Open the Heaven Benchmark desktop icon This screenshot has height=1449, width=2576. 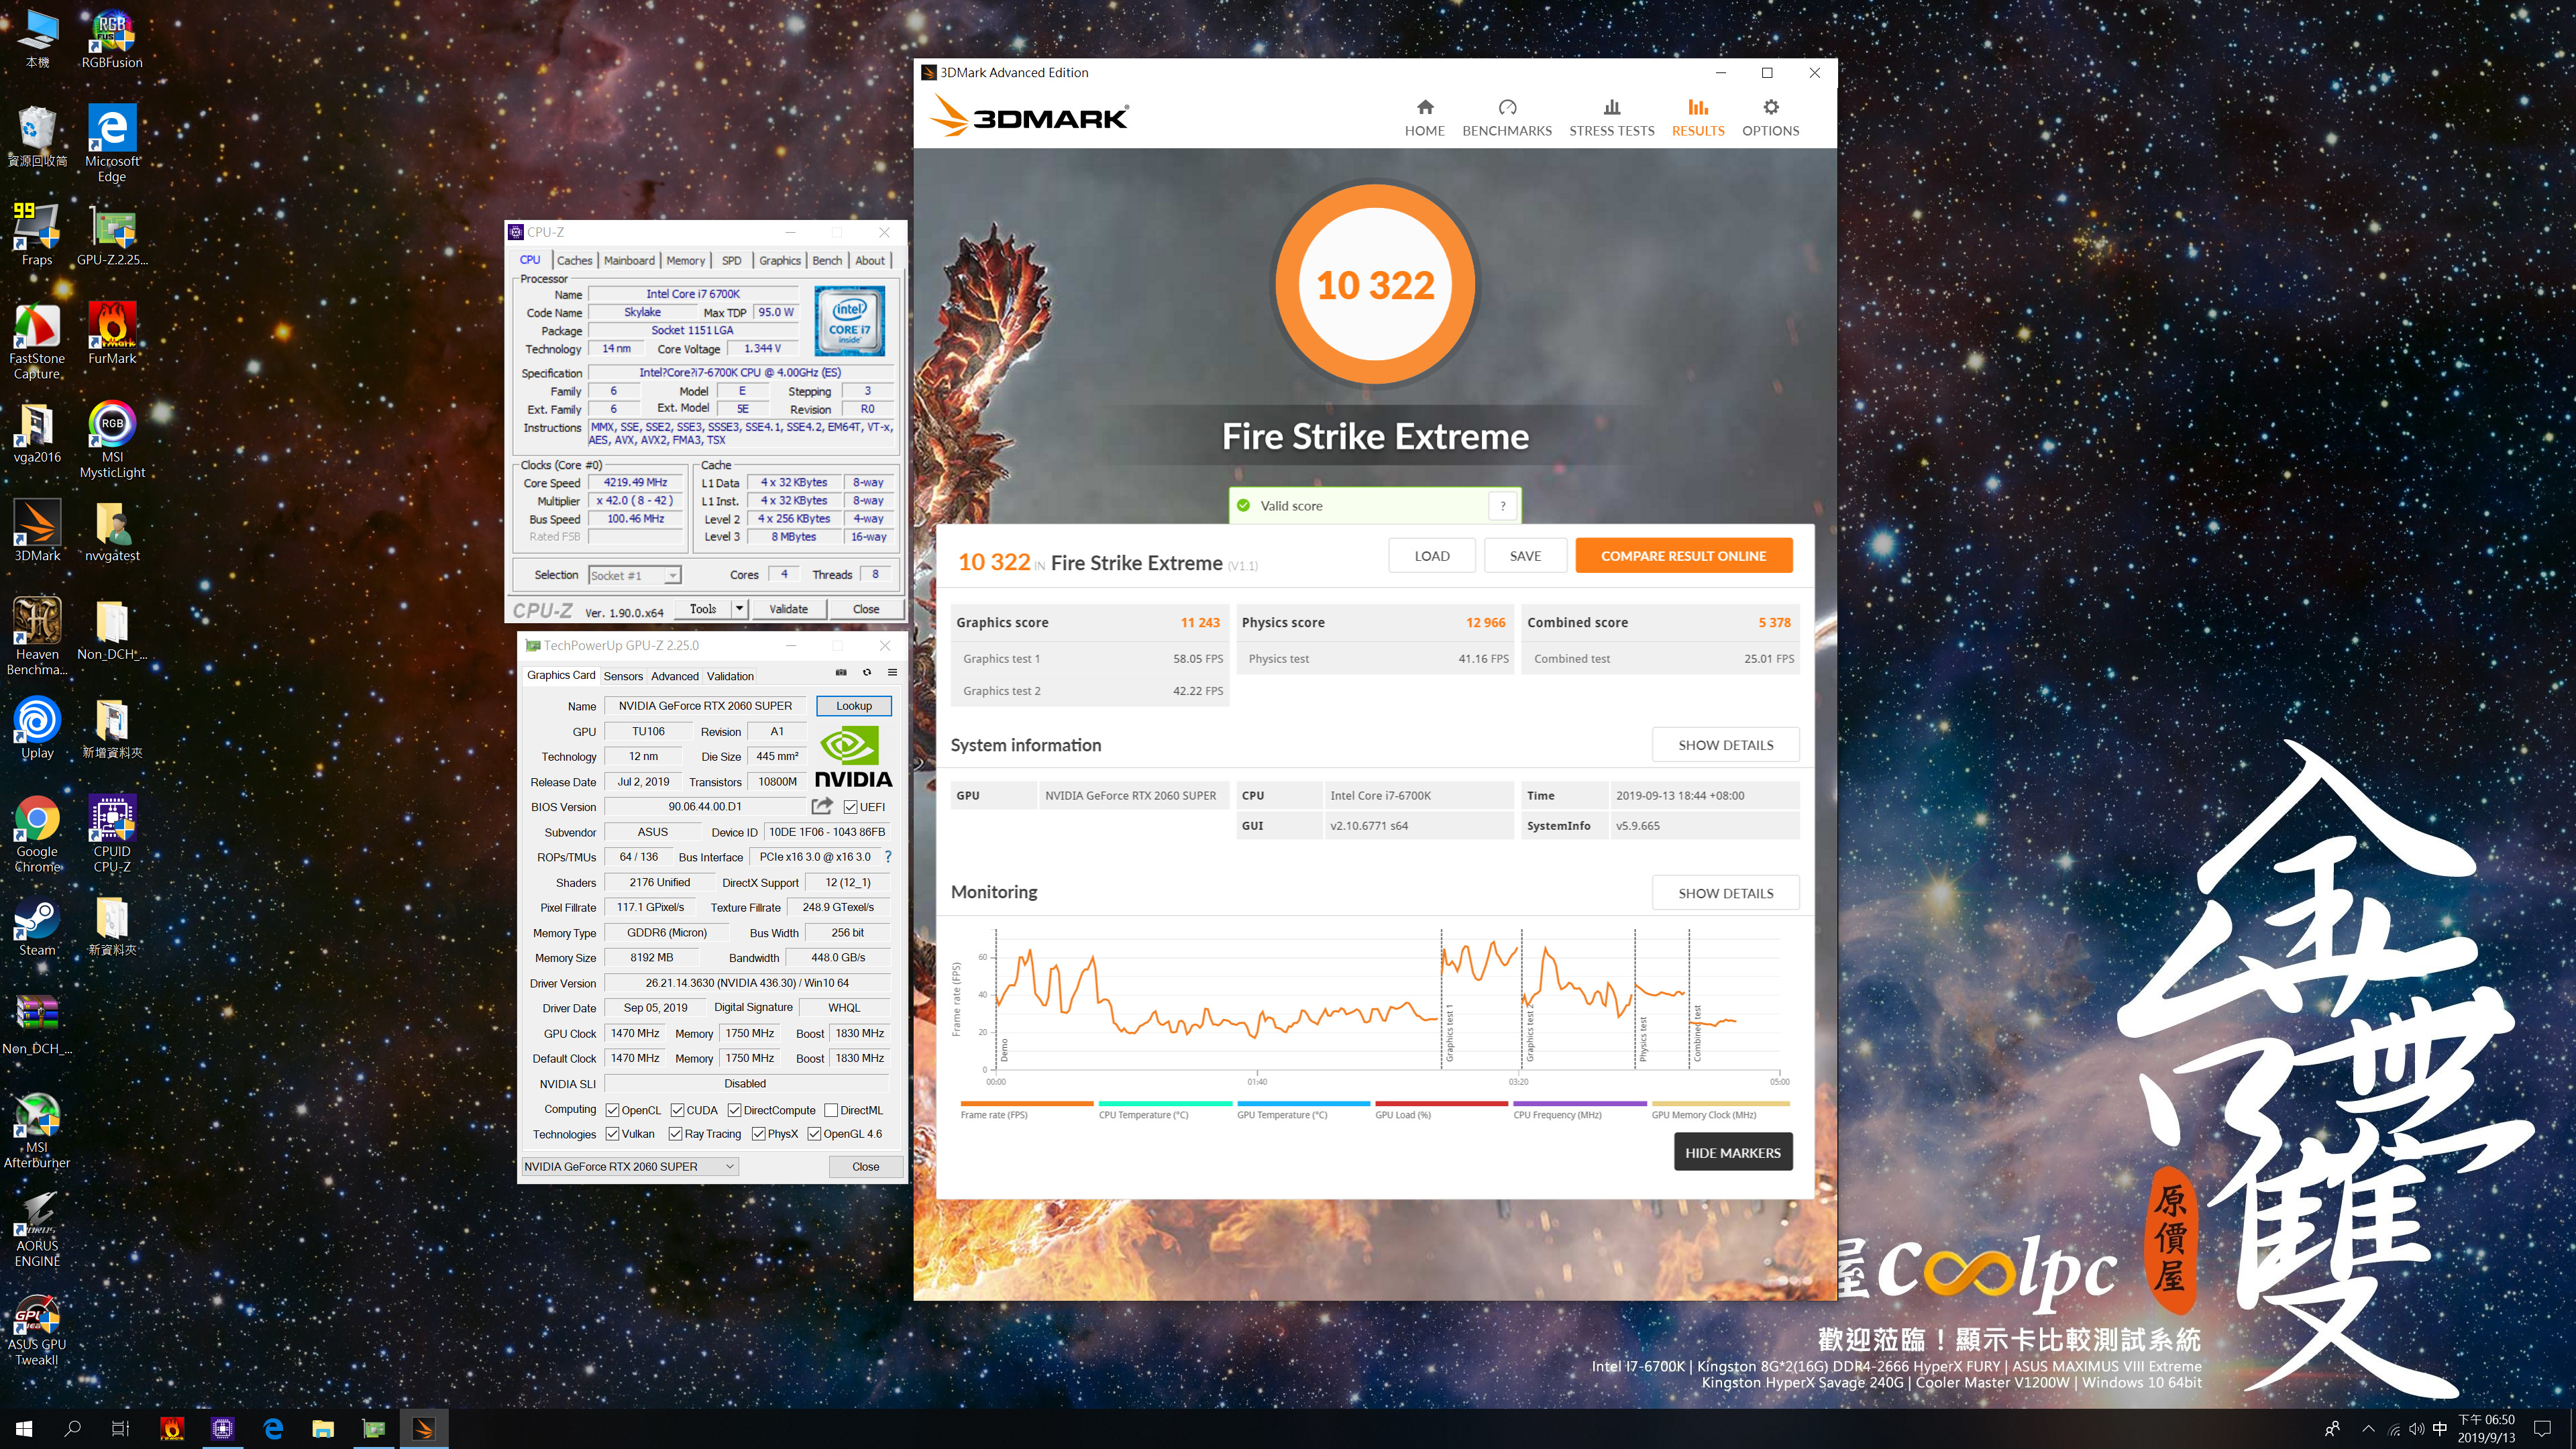tap(37, 637)
